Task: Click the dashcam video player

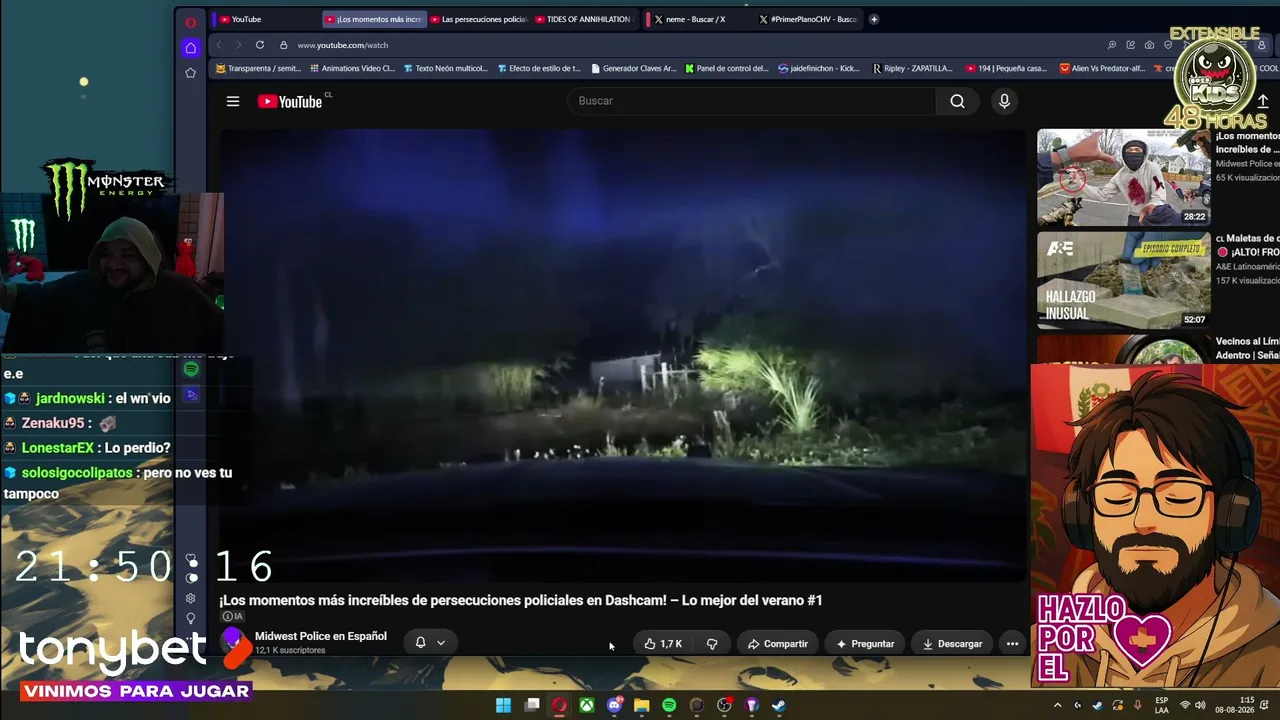Action: pos(622,355)
